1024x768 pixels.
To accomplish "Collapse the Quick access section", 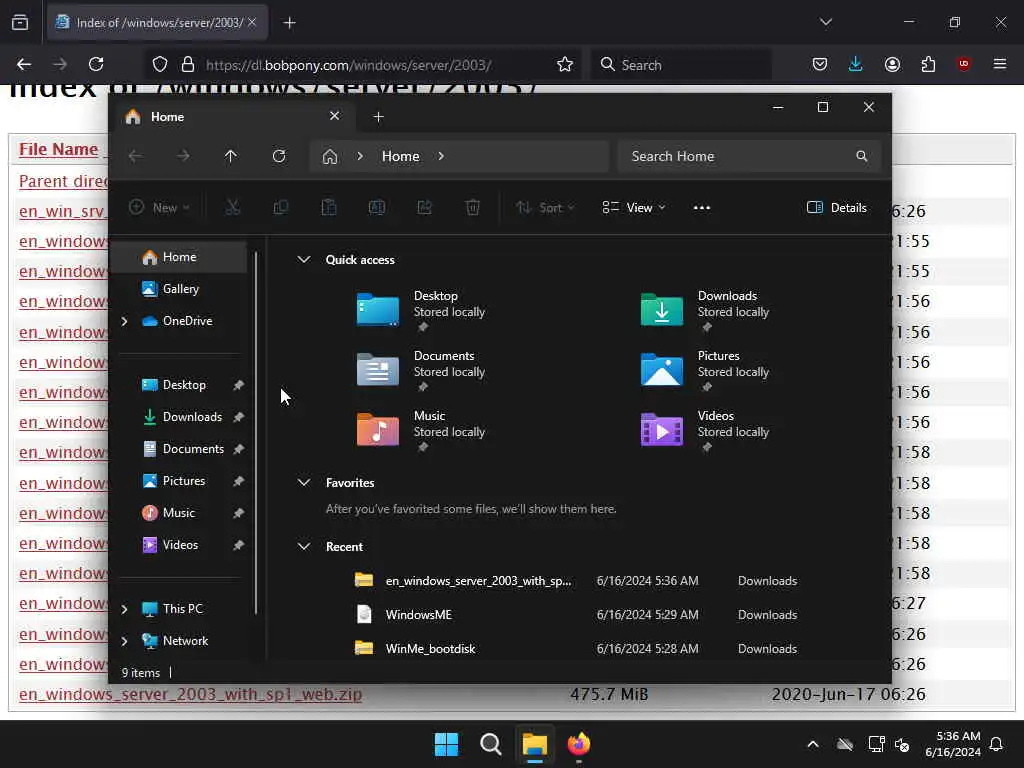I will pos(304,259).
